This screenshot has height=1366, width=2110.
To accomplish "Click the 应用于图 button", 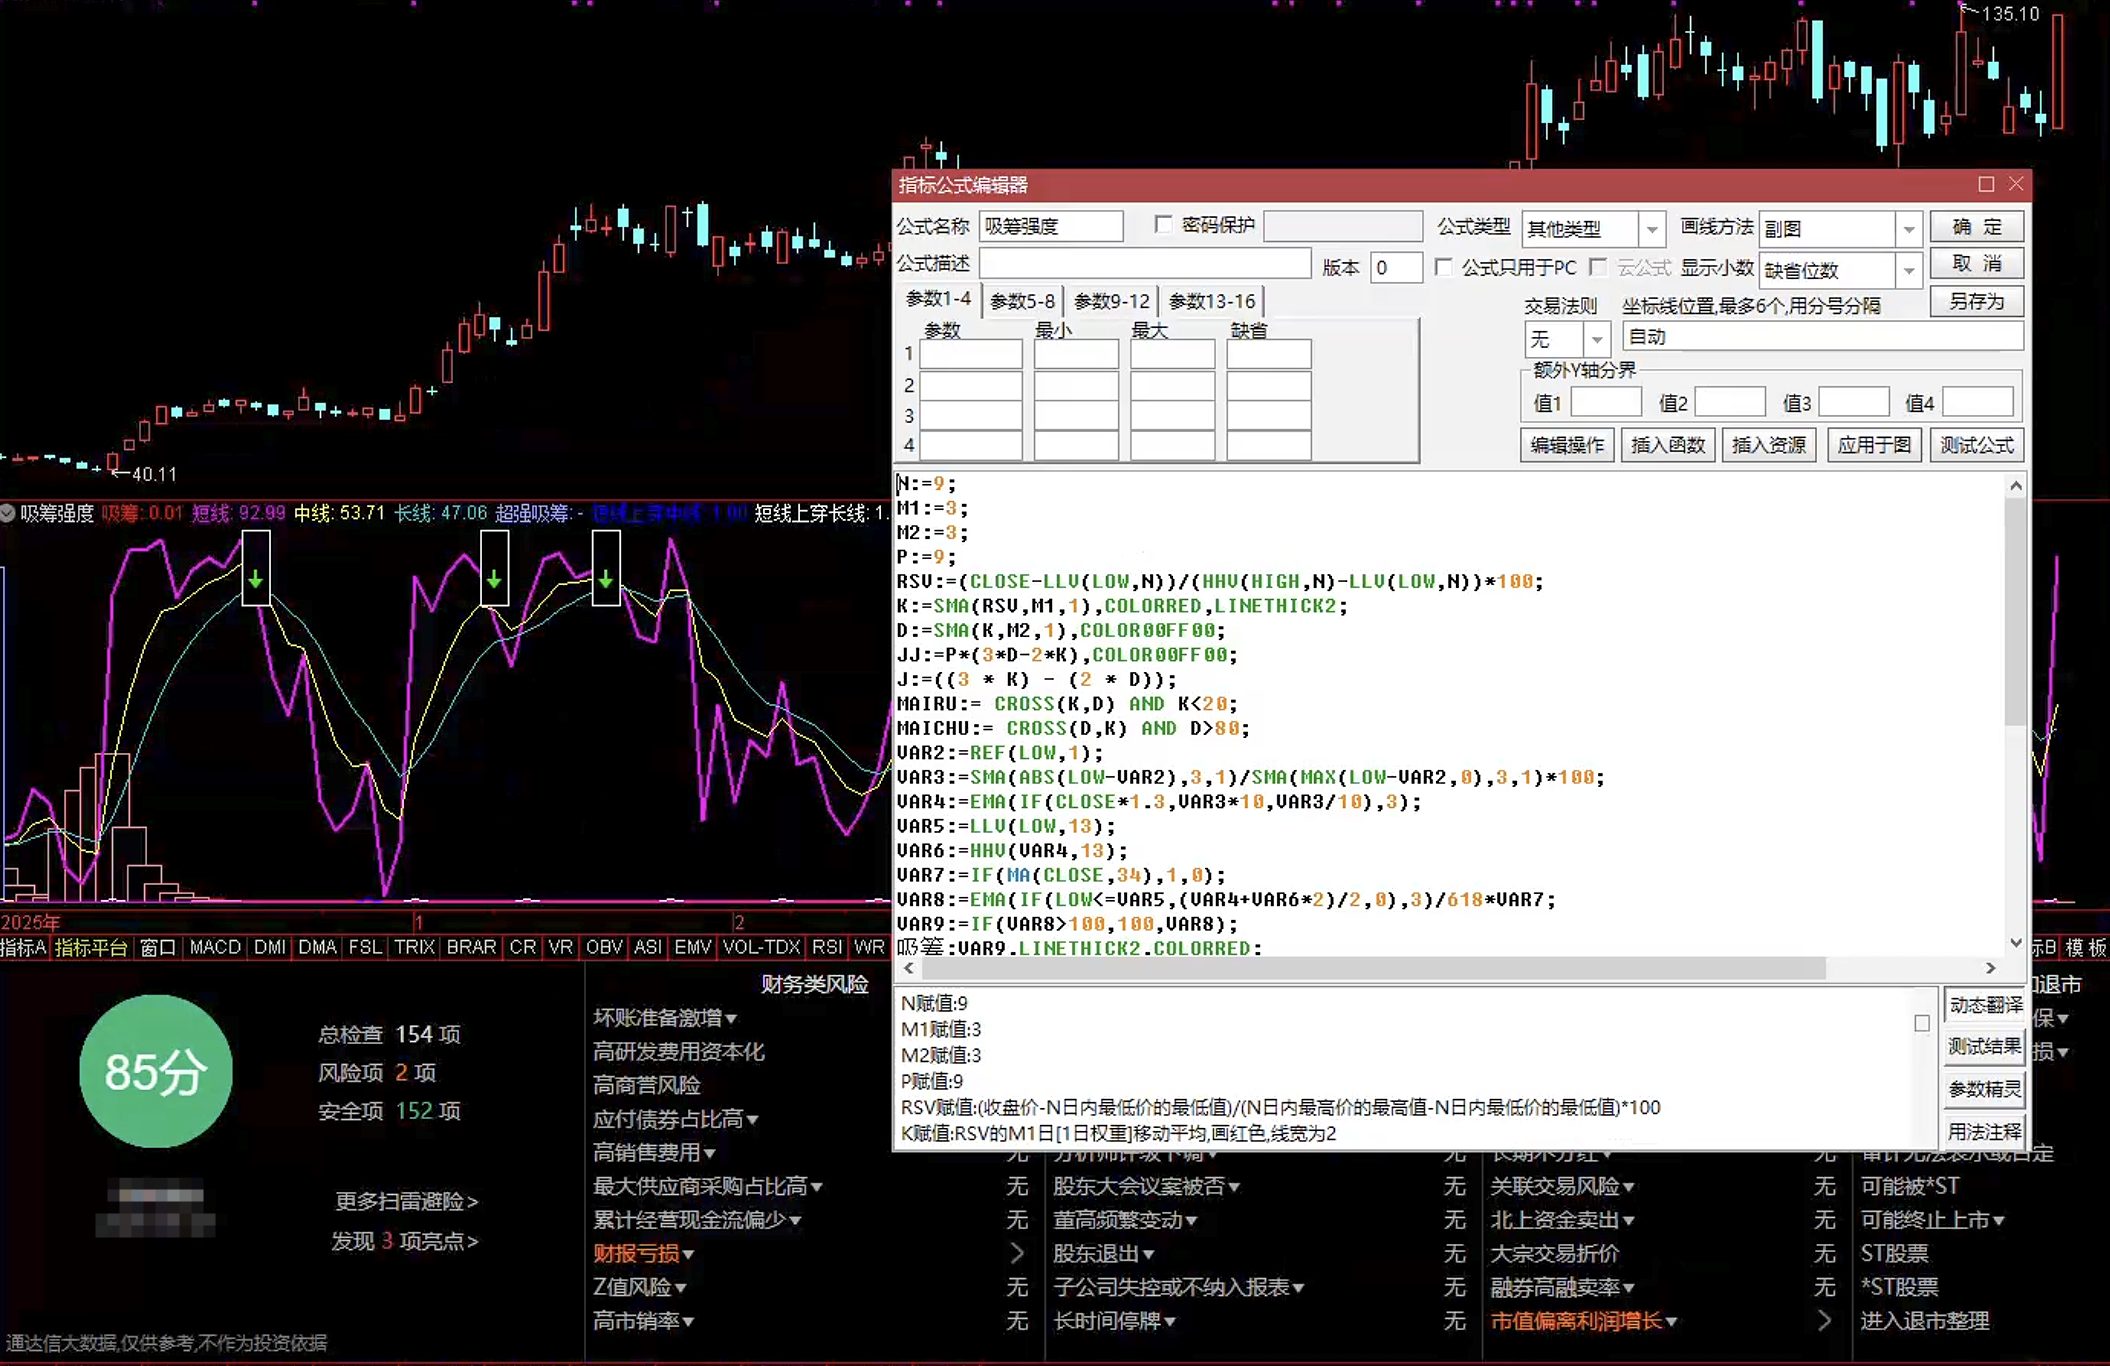I will click(x=1874, y=445).
